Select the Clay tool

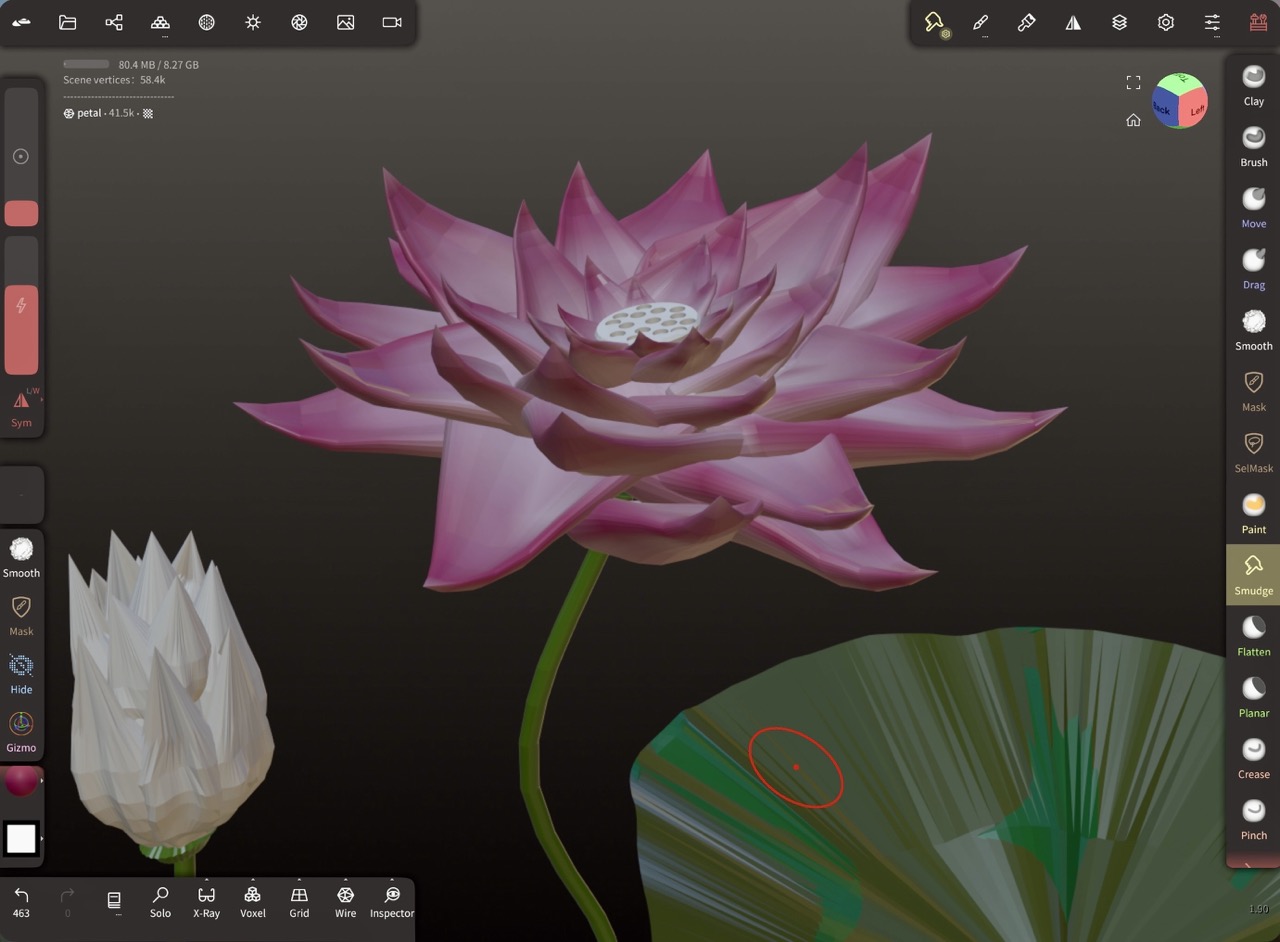click(1254, 85)
